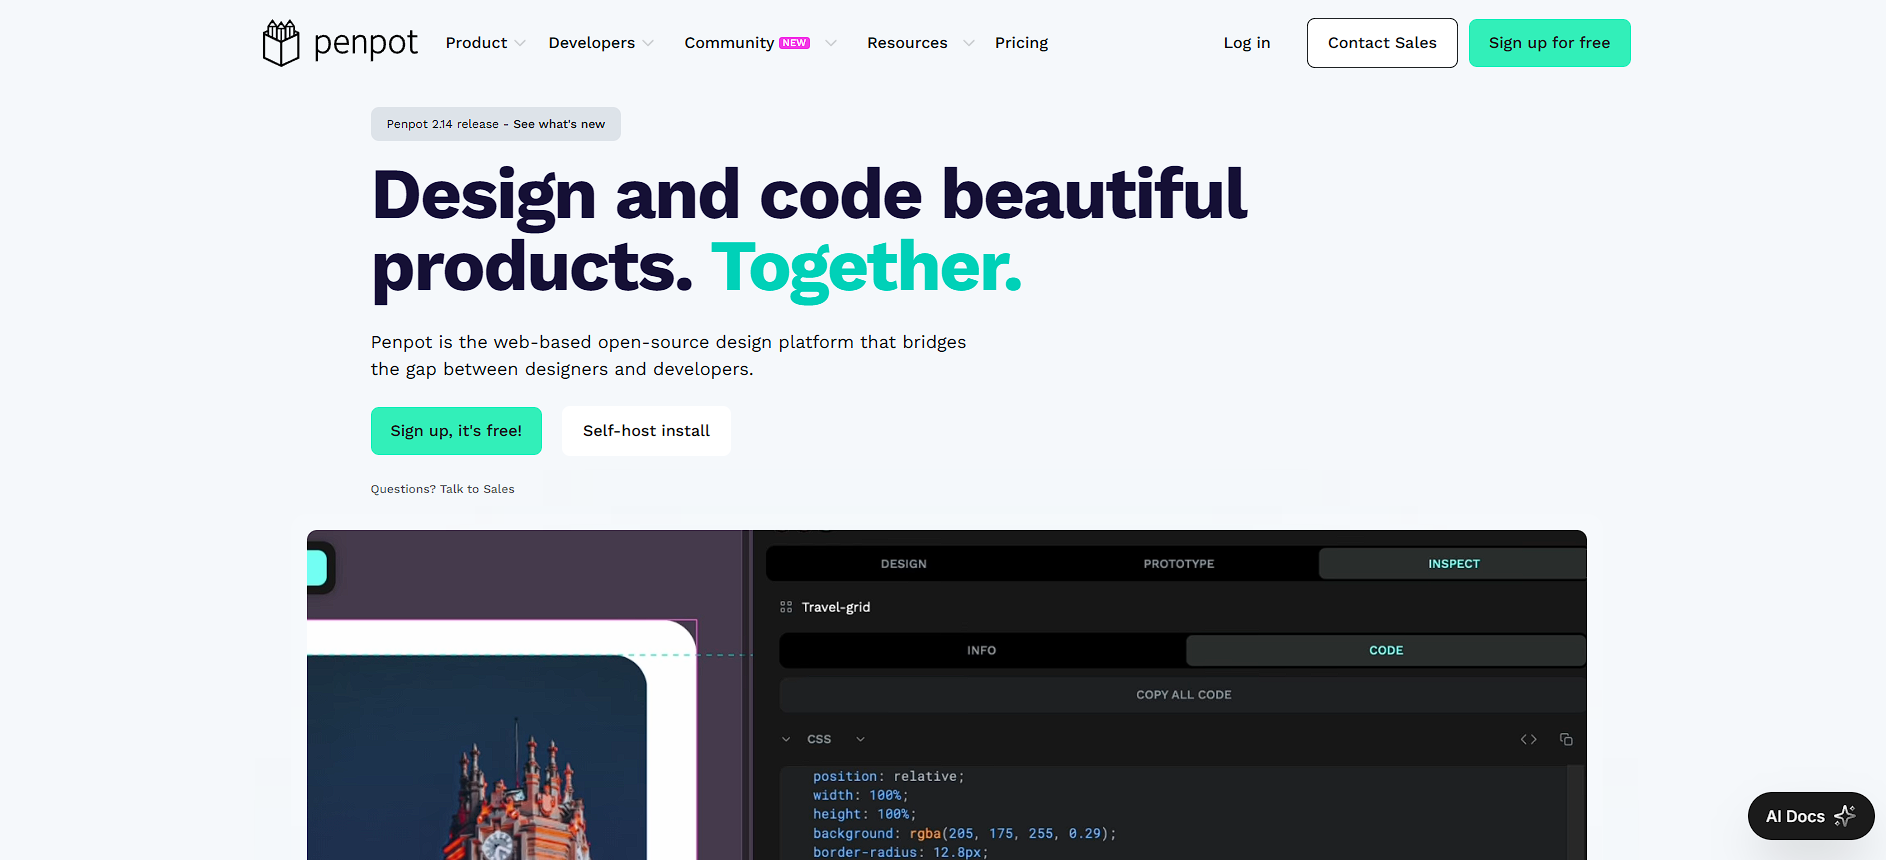Screen dimensions: 1886x860
Task: Click the code brackets icon in CSS row
Action: tap(1528, 740)
